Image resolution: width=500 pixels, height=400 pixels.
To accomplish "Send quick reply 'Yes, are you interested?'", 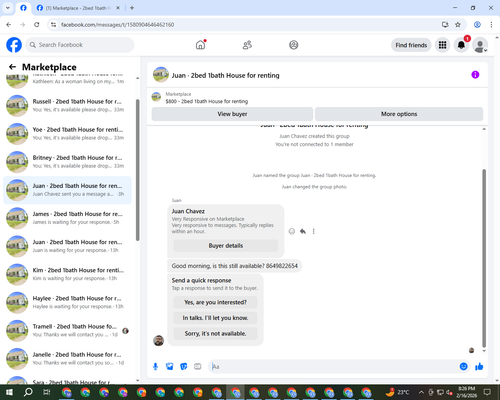I will (x=215, y=302).
